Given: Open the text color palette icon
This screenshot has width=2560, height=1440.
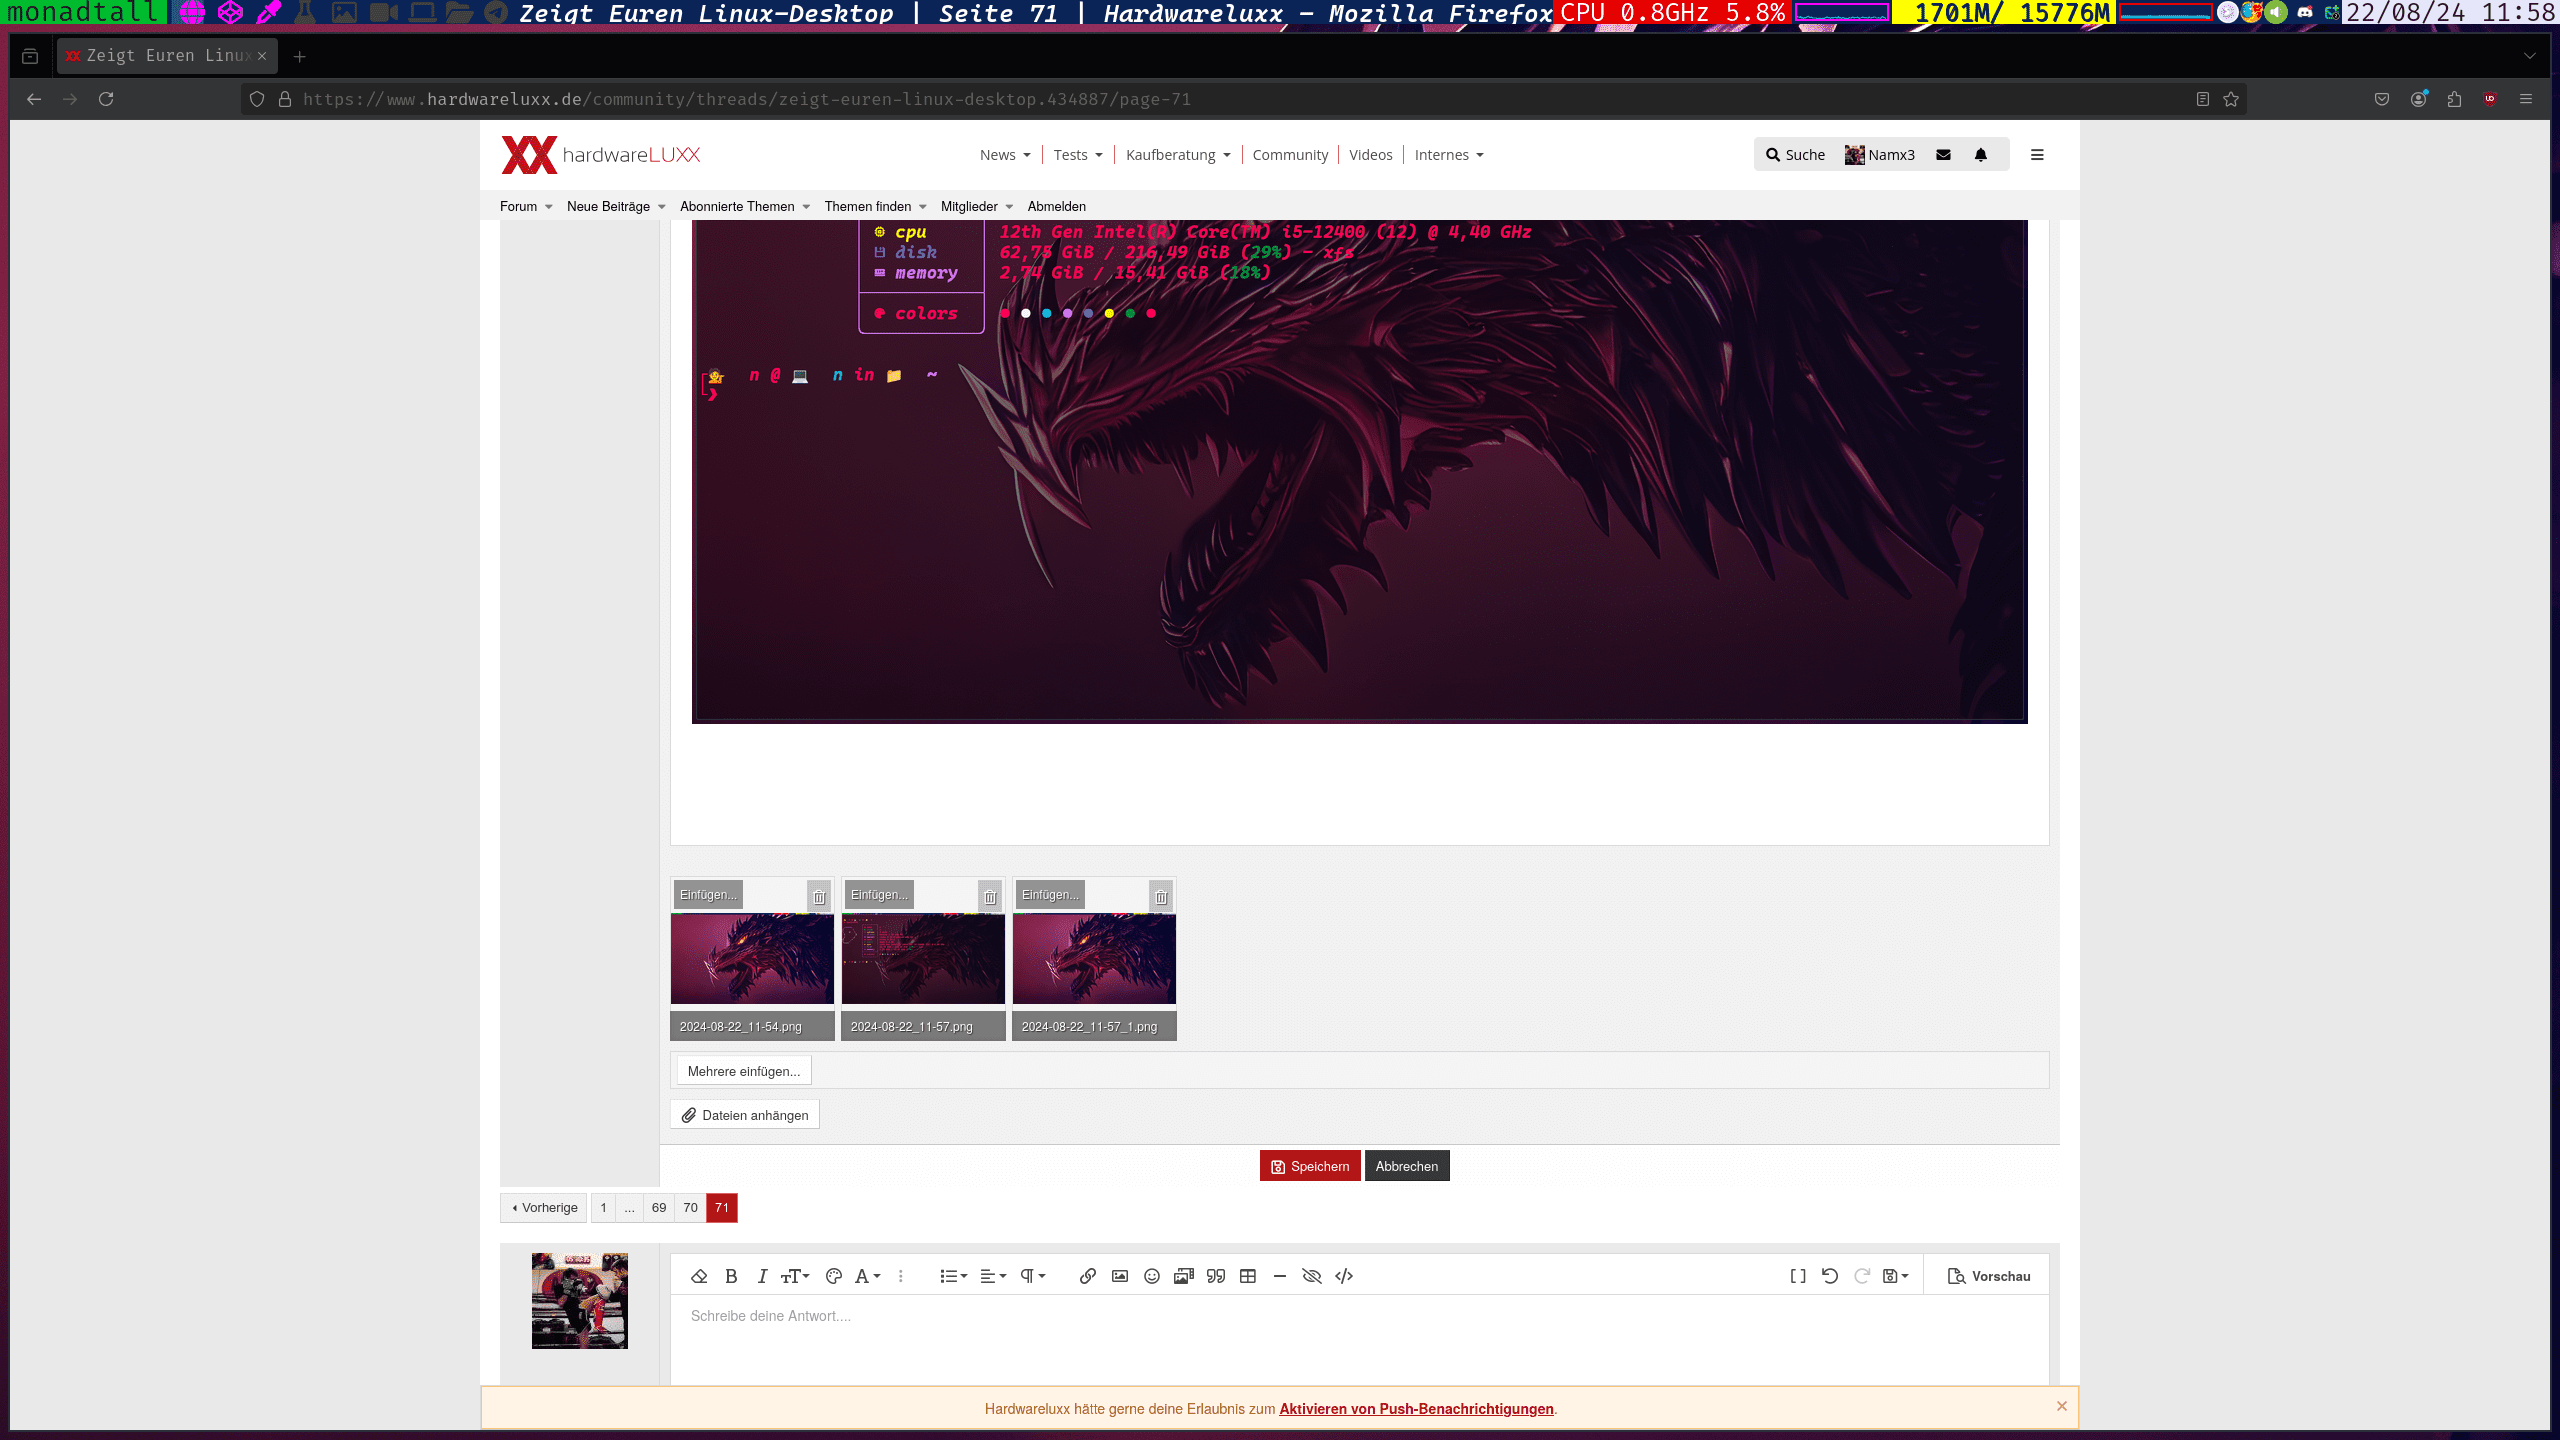Looking at the screenshot, I should coord(834,1276).
